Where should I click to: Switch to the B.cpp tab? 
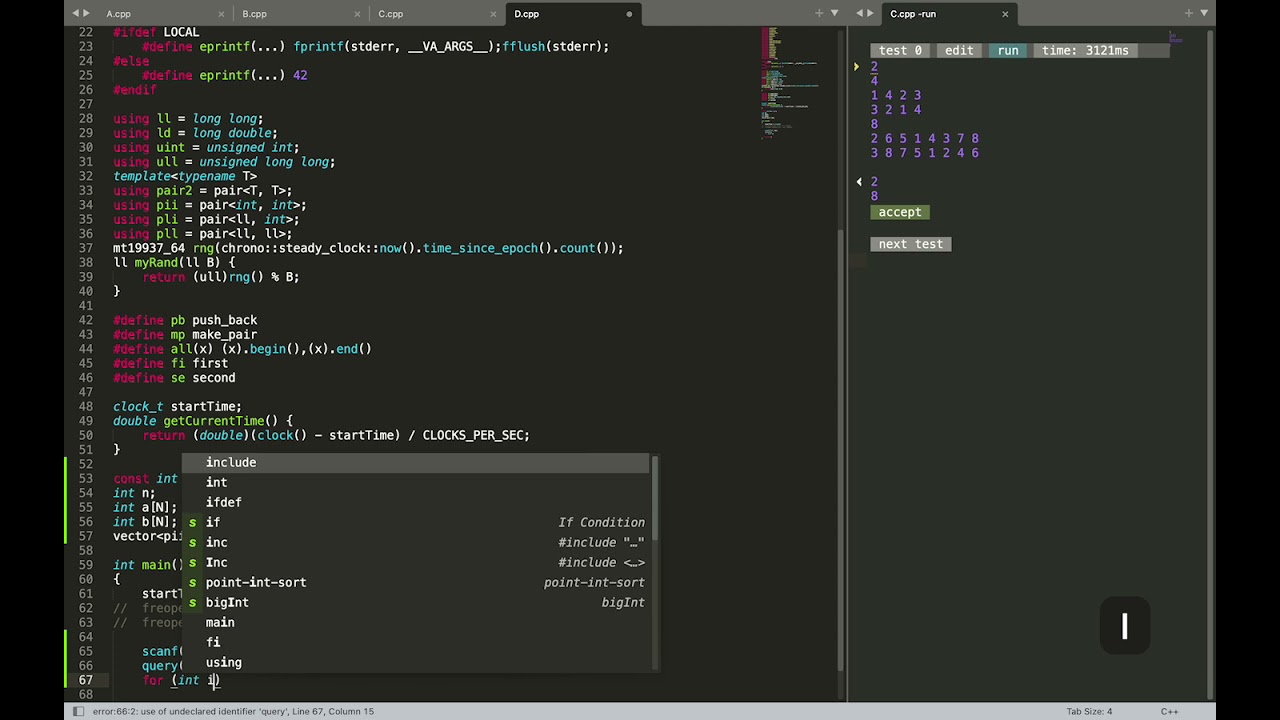point(254,14)
